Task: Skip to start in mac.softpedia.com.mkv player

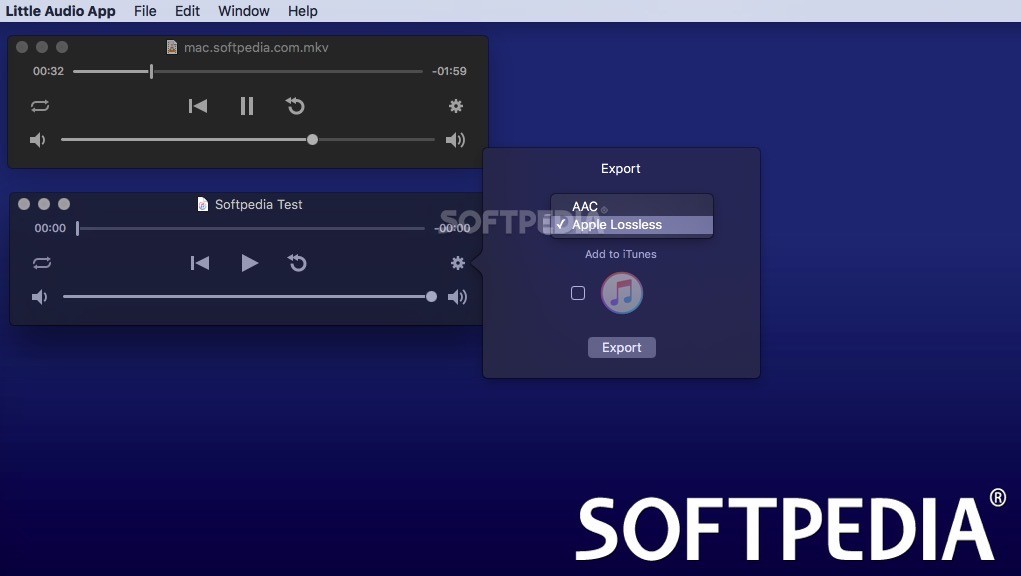Action: tap(198, 106)
